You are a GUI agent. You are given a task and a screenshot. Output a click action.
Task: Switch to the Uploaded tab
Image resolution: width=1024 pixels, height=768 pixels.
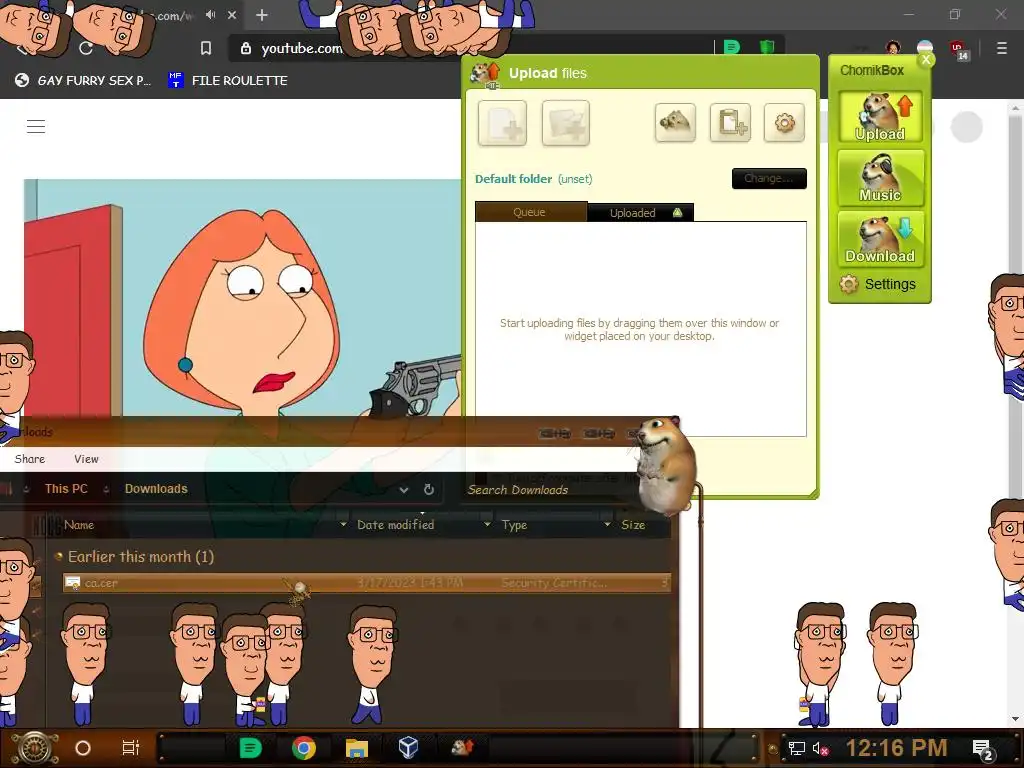click(x=640, y=212)
